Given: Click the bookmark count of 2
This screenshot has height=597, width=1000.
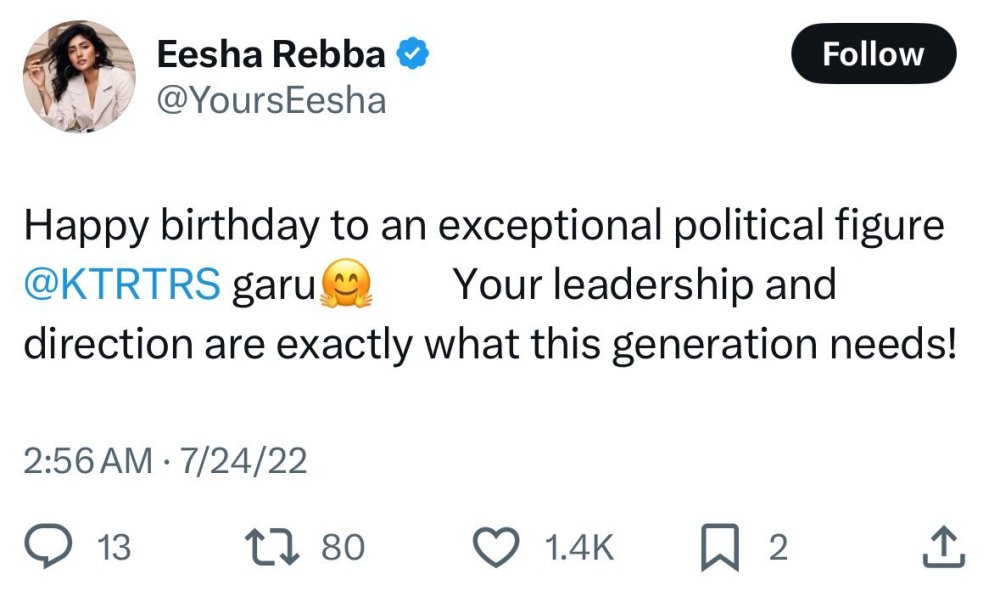Looking at the screenshot, I should coord(778,547).
